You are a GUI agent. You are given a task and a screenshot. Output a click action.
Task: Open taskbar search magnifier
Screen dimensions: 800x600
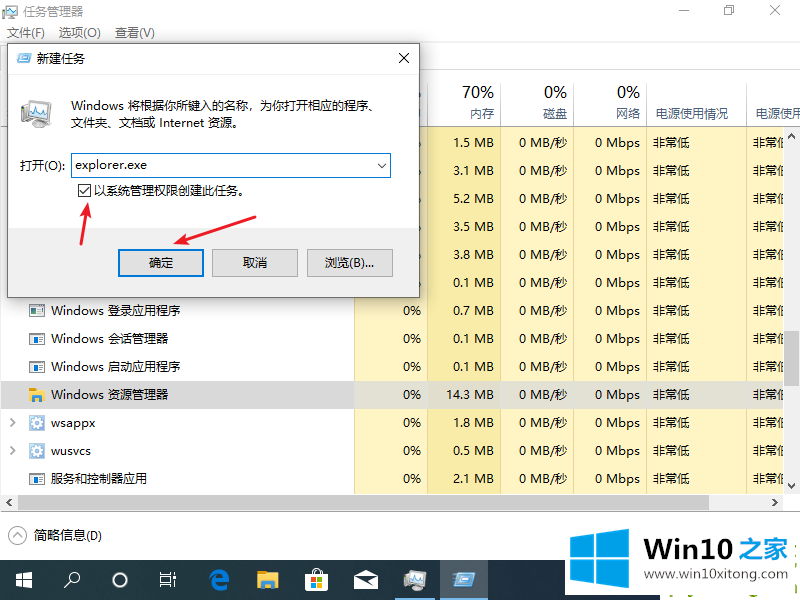tap(72, 580)
